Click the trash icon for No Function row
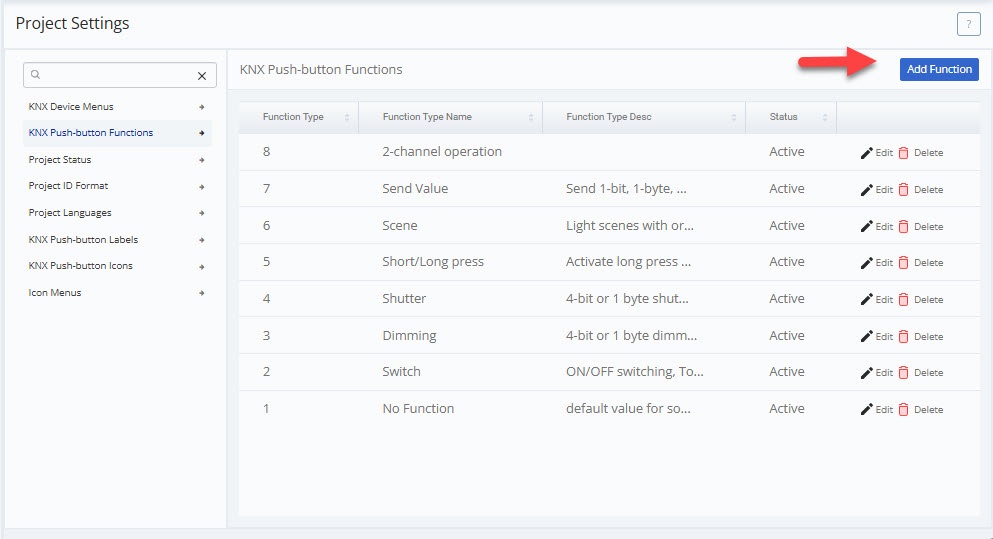This screenshot has width=993, height=539. coord(904,409)
